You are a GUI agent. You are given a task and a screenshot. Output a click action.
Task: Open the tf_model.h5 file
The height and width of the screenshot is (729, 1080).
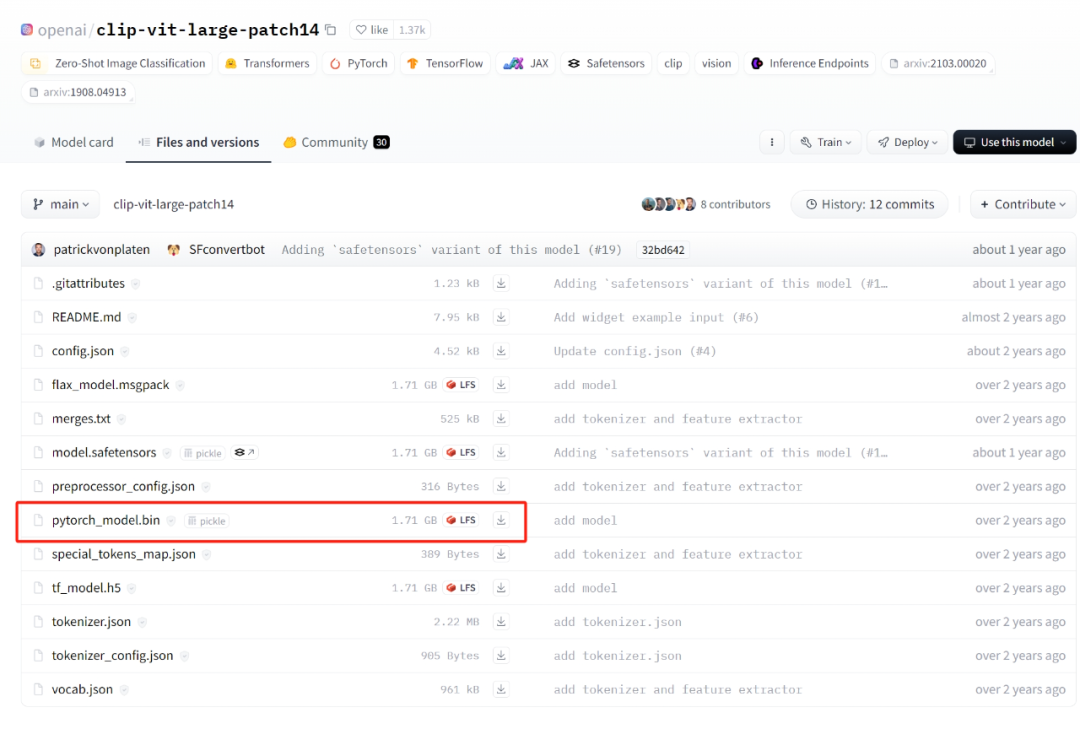click(x=86, y=588)
